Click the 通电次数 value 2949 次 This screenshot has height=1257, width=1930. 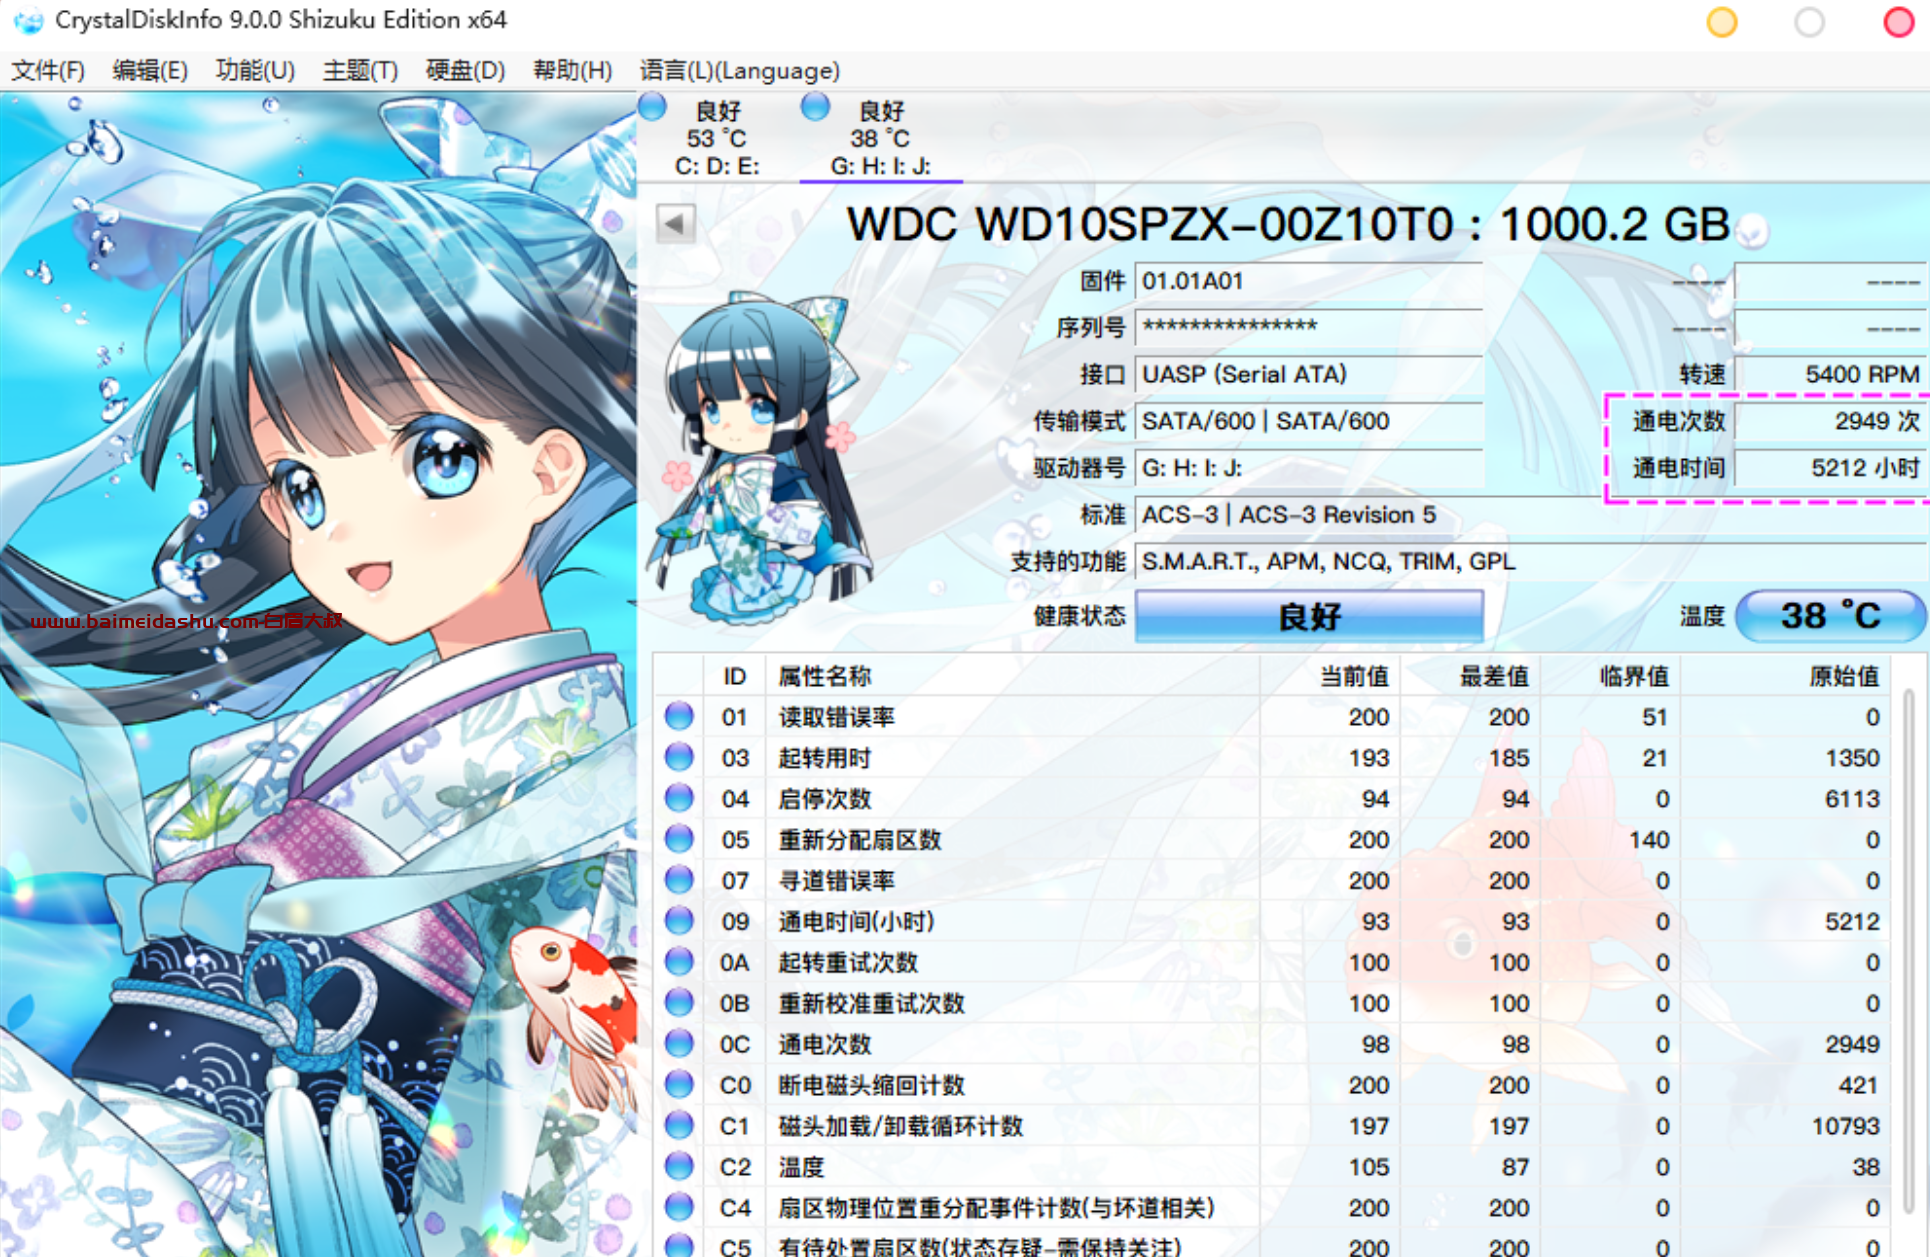tap(1830, 421)
